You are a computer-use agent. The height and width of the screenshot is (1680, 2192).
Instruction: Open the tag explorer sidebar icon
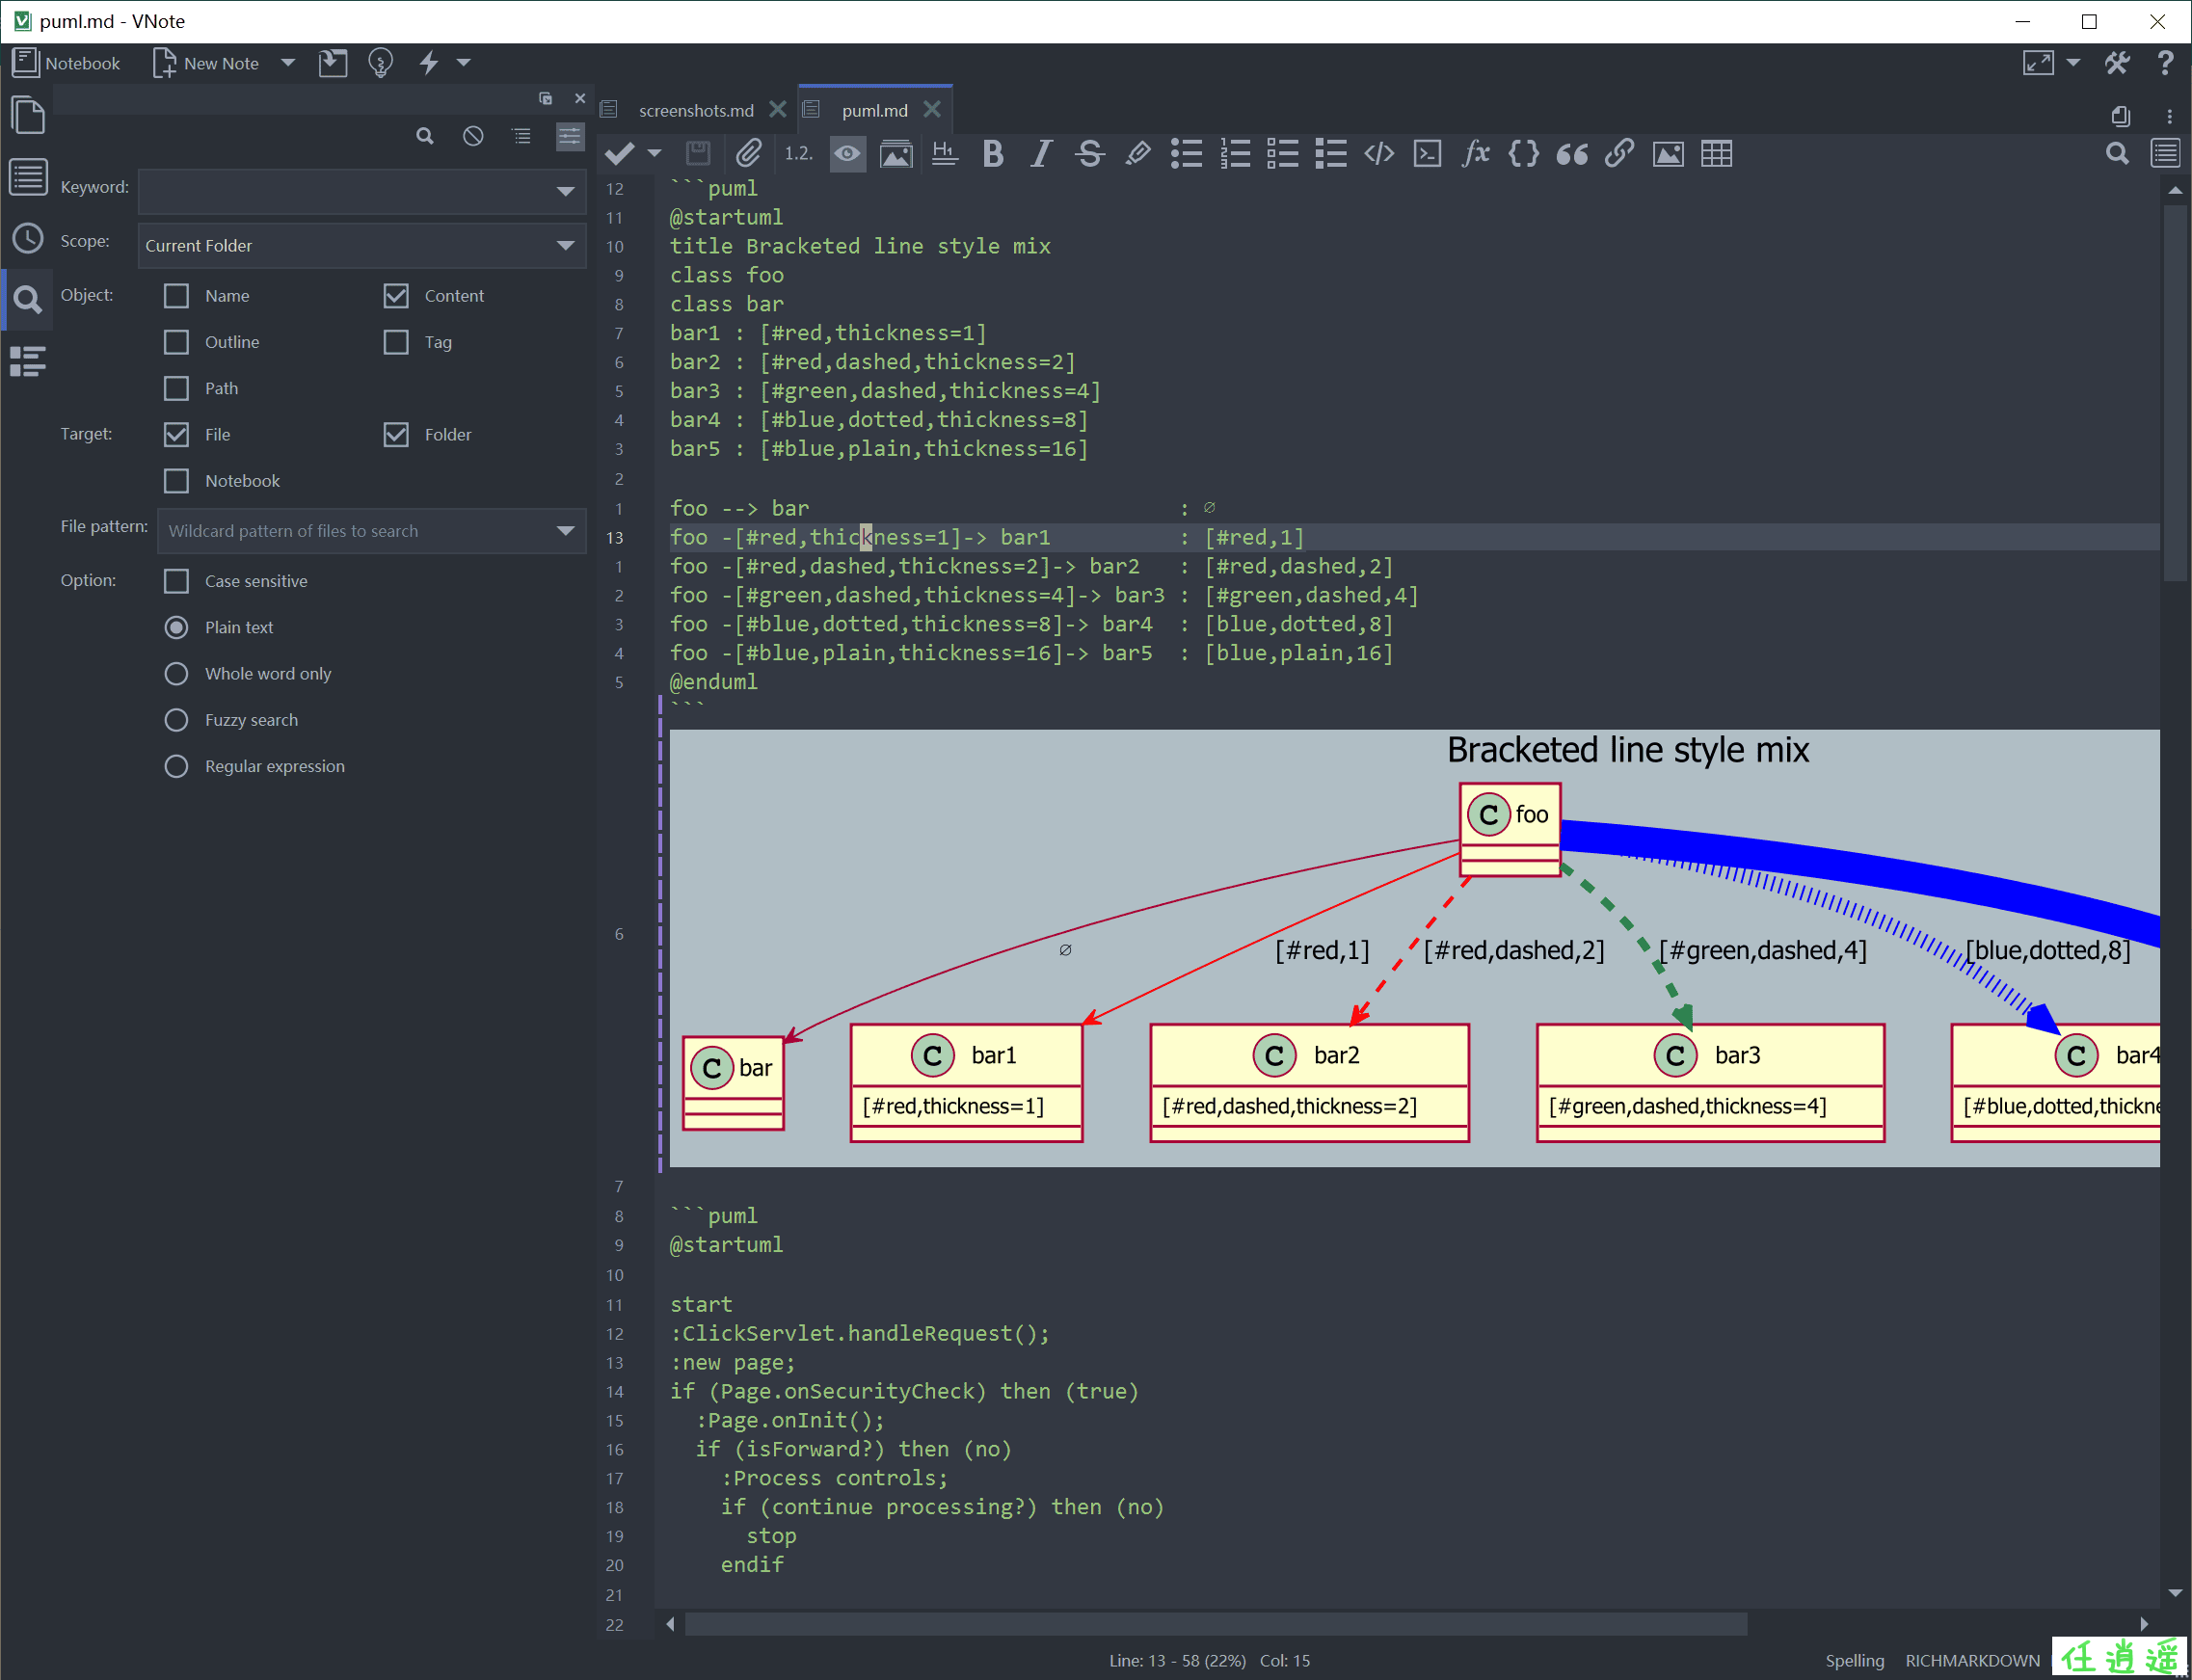[28, 361]
